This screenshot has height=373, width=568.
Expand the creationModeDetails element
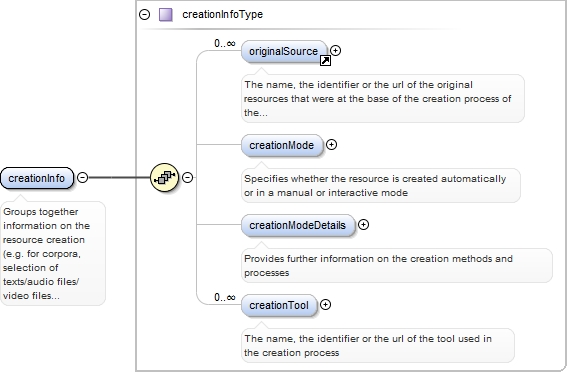coord(363,225)
